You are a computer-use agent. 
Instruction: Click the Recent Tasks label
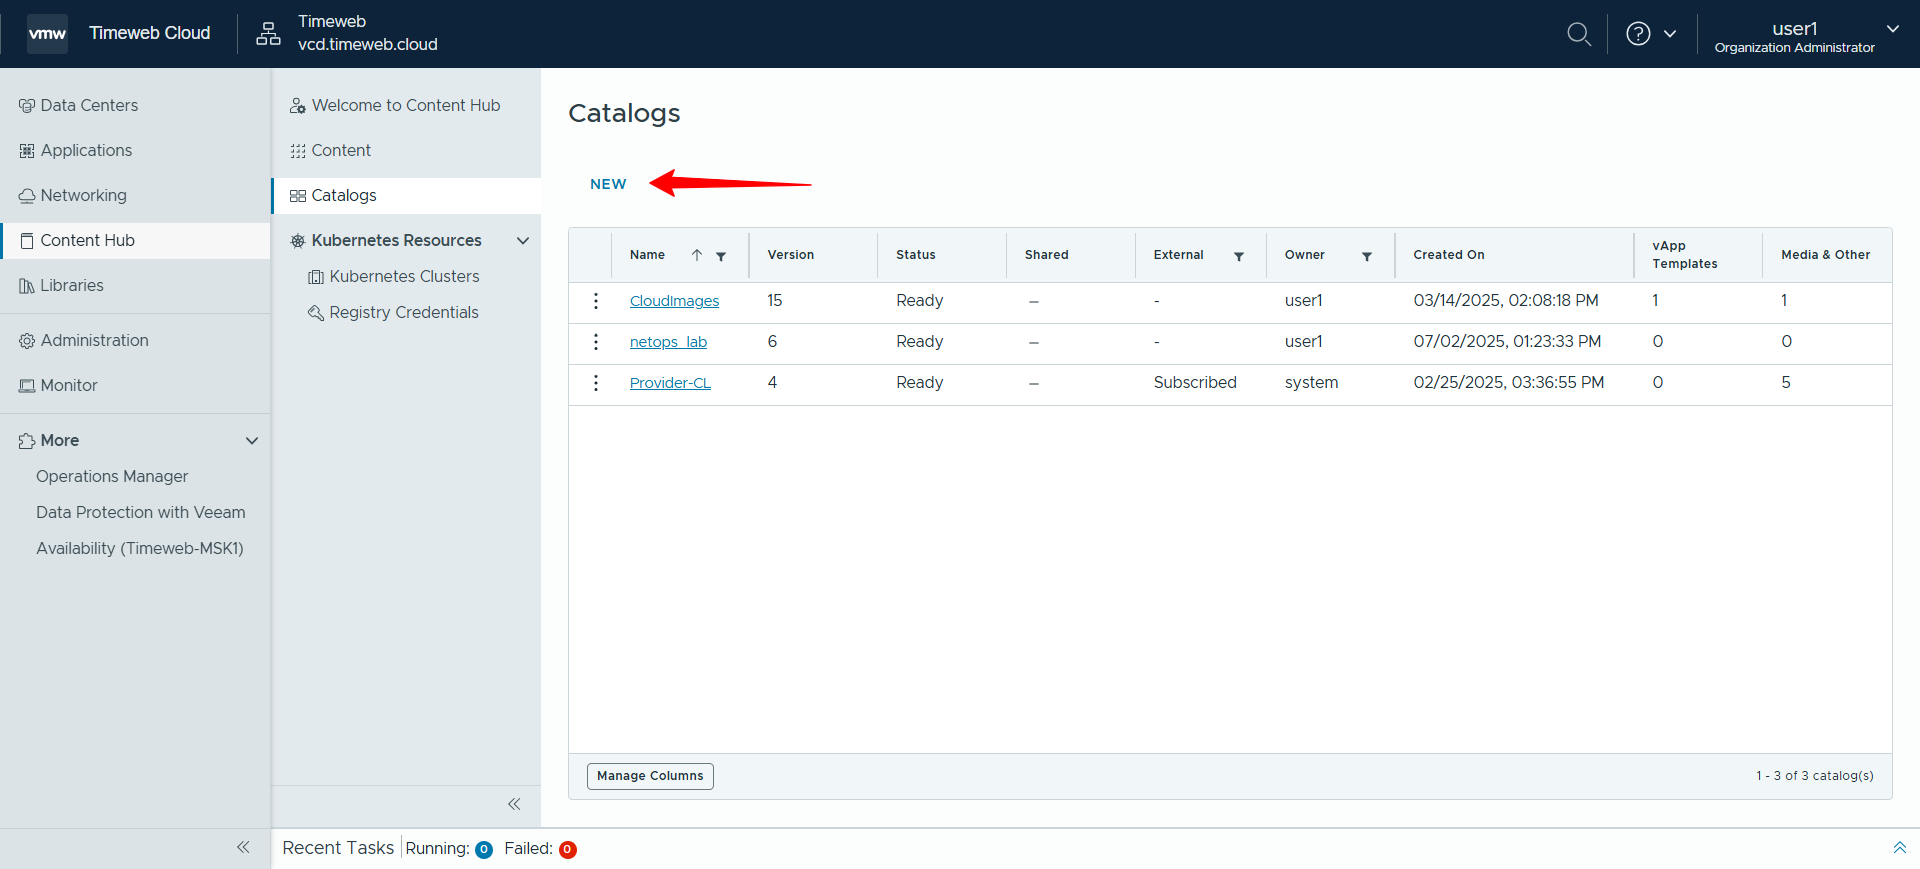click(x=338, y=848)
